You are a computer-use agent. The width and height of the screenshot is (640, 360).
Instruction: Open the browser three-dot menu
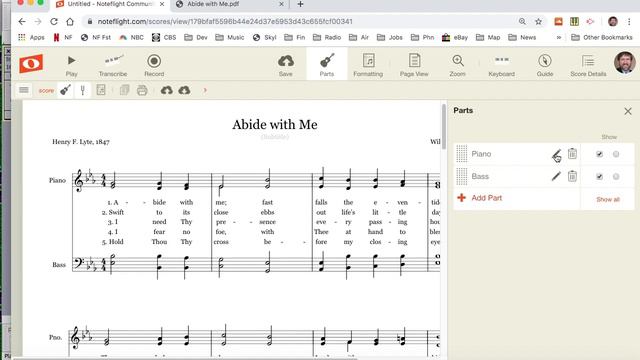tap(629, 22)
